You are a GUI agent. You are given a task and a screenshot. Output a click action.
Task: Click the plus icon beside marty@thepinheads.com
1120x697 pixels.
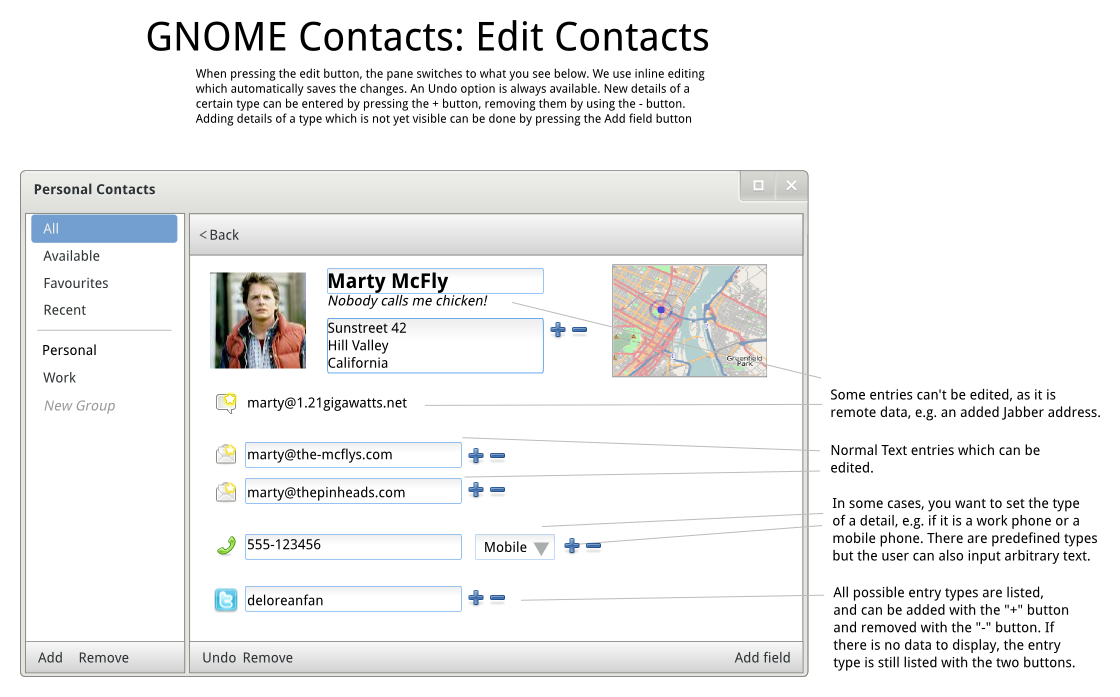coord(476,490)
